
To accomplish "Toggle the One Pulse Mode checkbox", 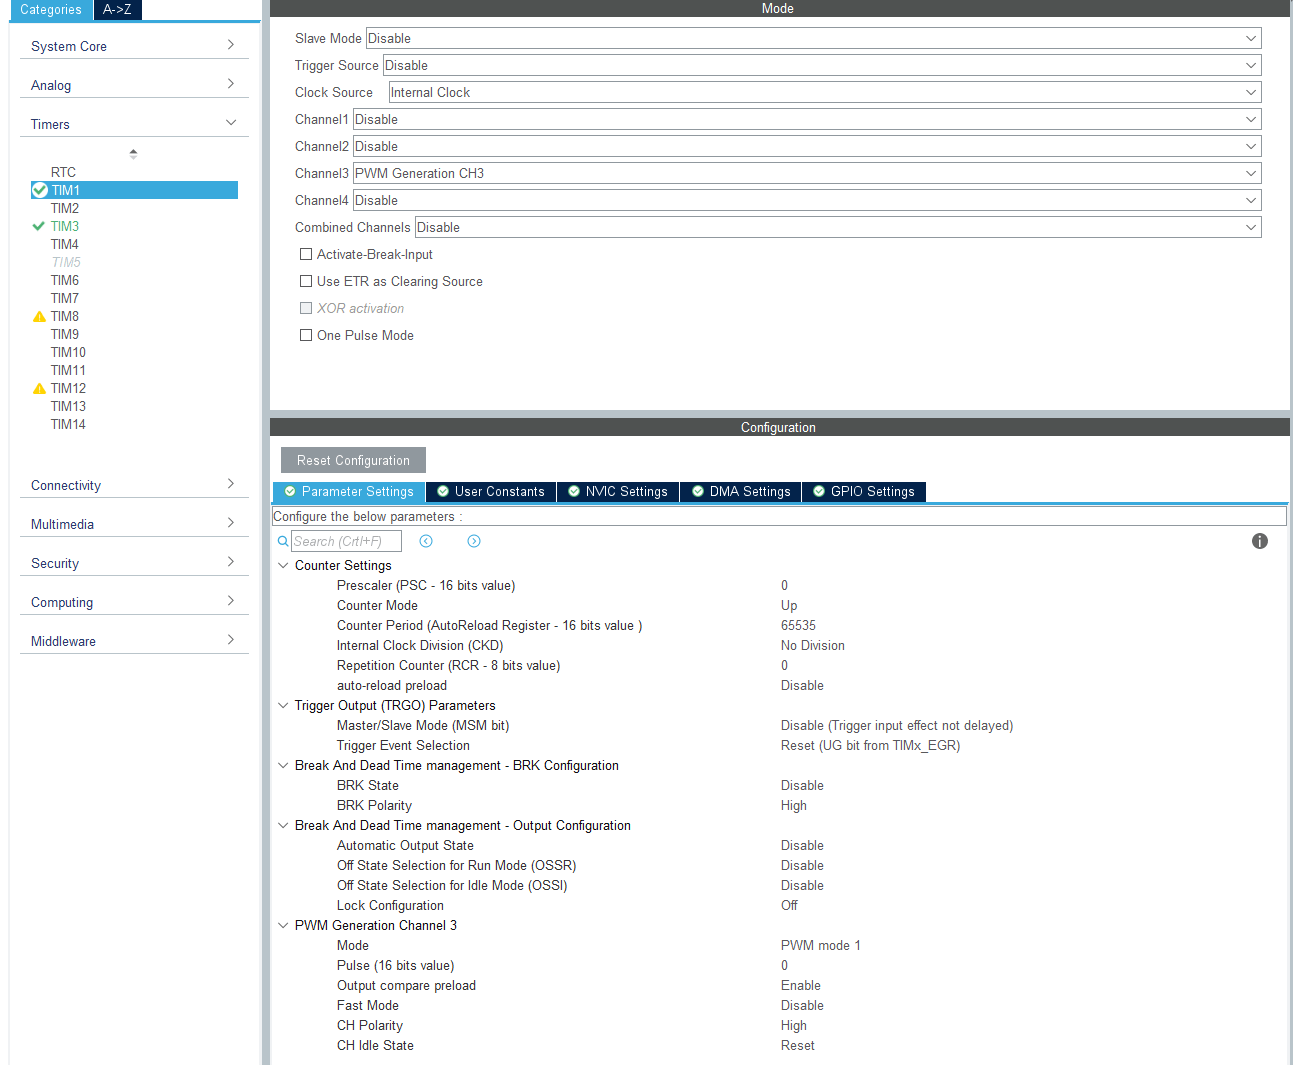I will pyautogui.click(x=306, y=335).
